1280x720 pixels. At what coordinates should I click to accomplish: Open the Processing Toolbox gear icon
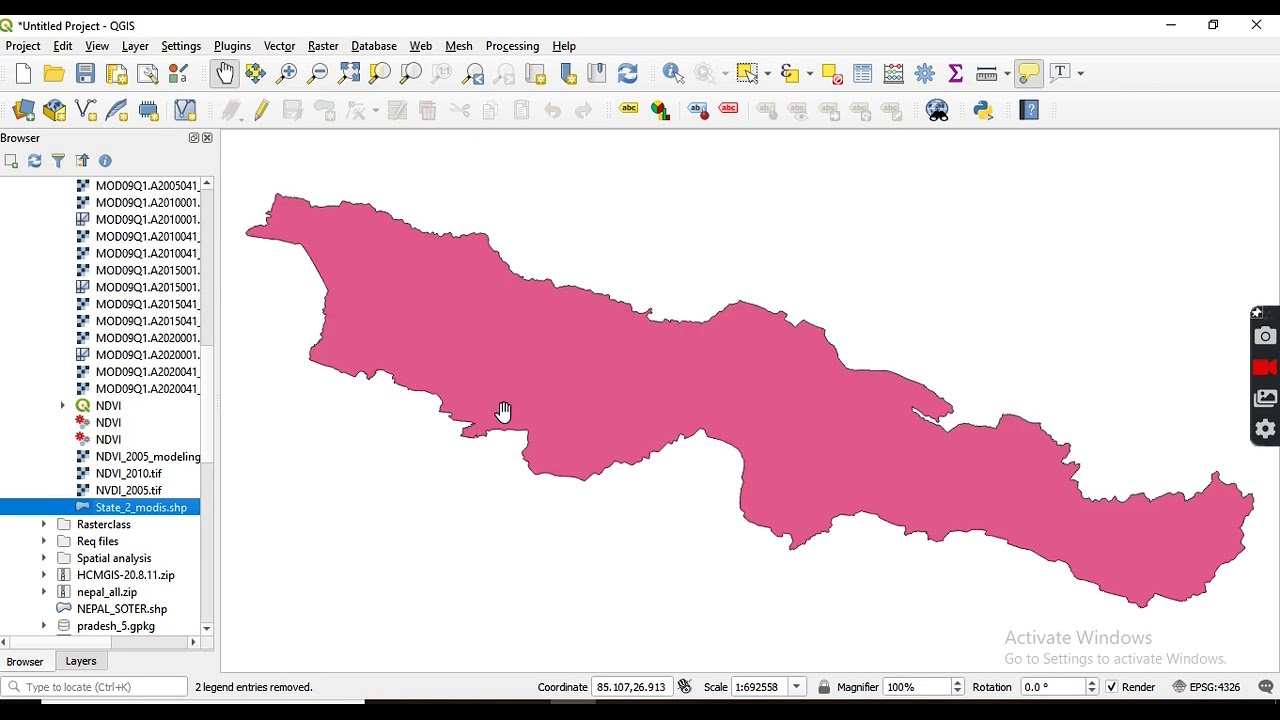click(x=925, y=73)
